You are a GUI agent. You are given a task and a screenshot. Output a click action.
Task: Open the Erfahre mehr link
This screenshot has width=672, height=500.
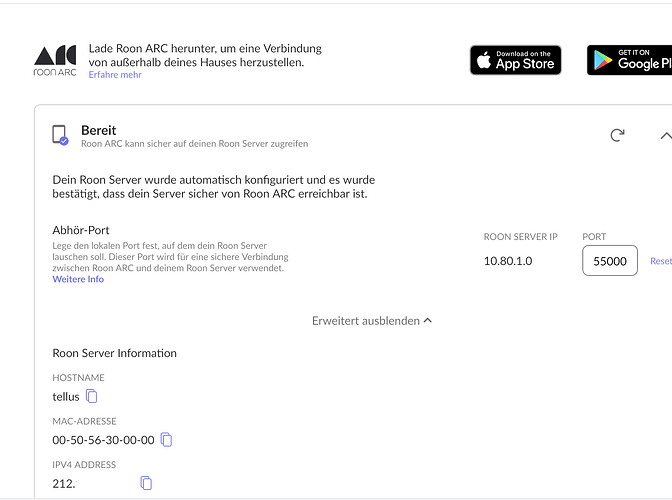pos(114,75)
